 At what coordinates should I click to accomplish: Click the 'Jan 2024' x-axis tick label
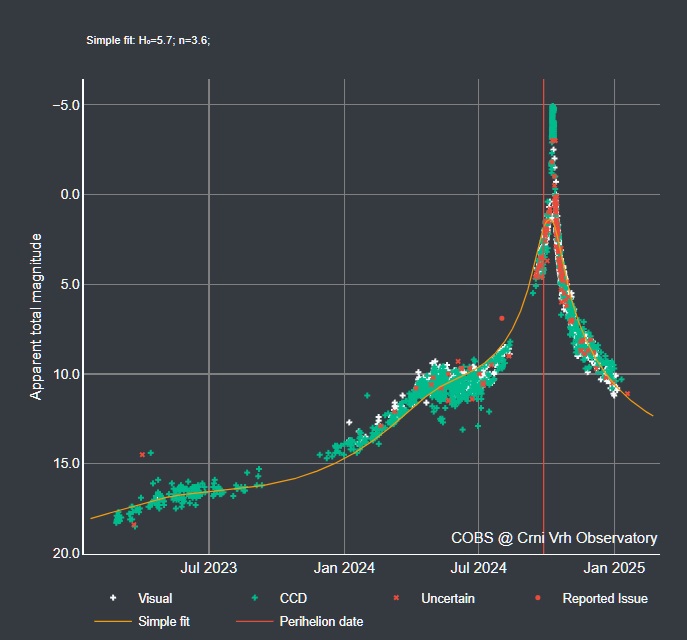(344, 568)
